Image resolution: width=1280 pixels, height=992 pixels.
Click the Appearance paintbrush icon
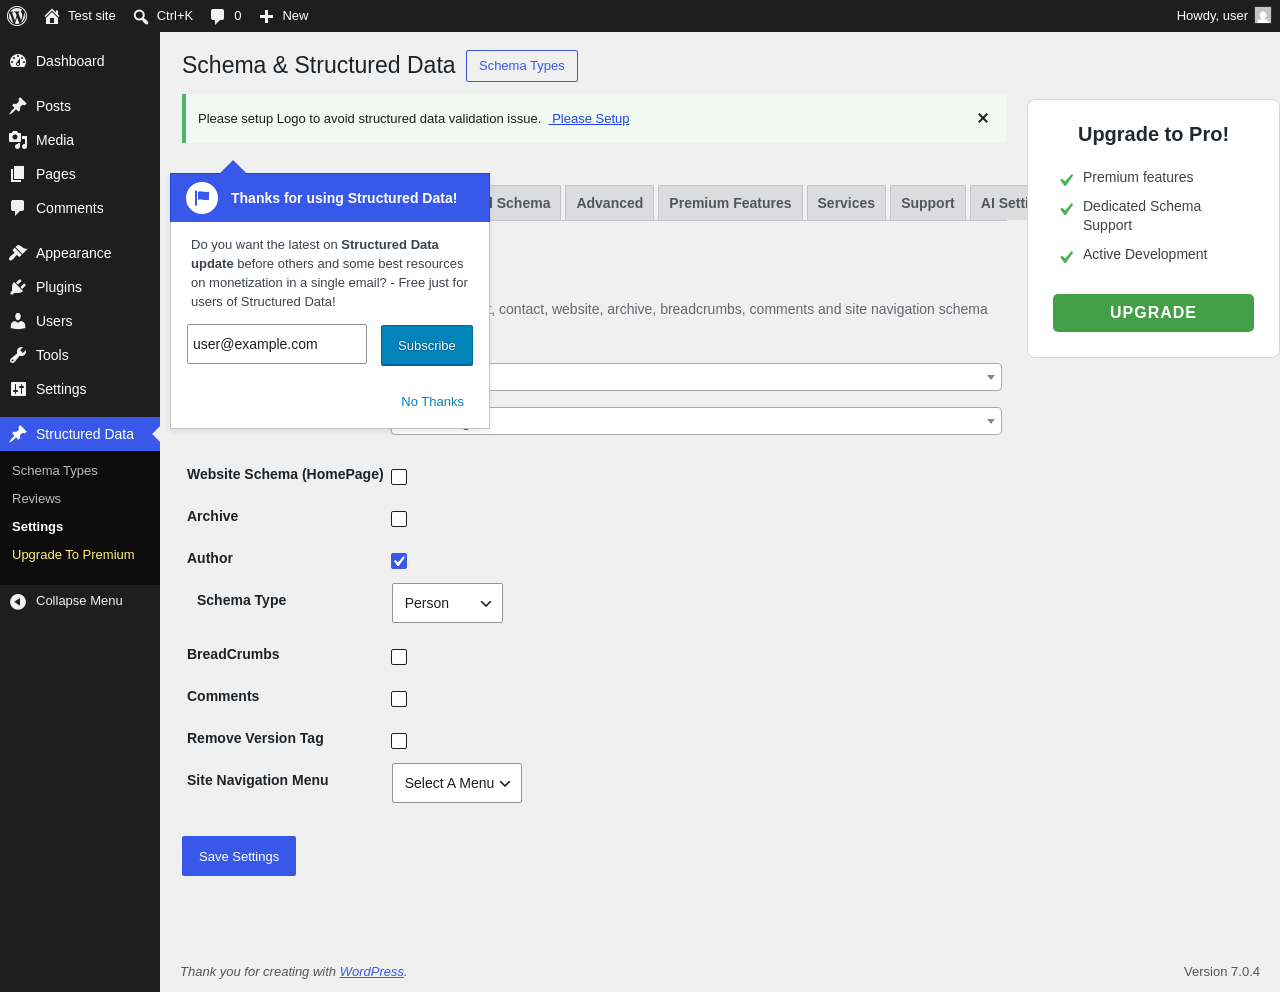[18, 253]
